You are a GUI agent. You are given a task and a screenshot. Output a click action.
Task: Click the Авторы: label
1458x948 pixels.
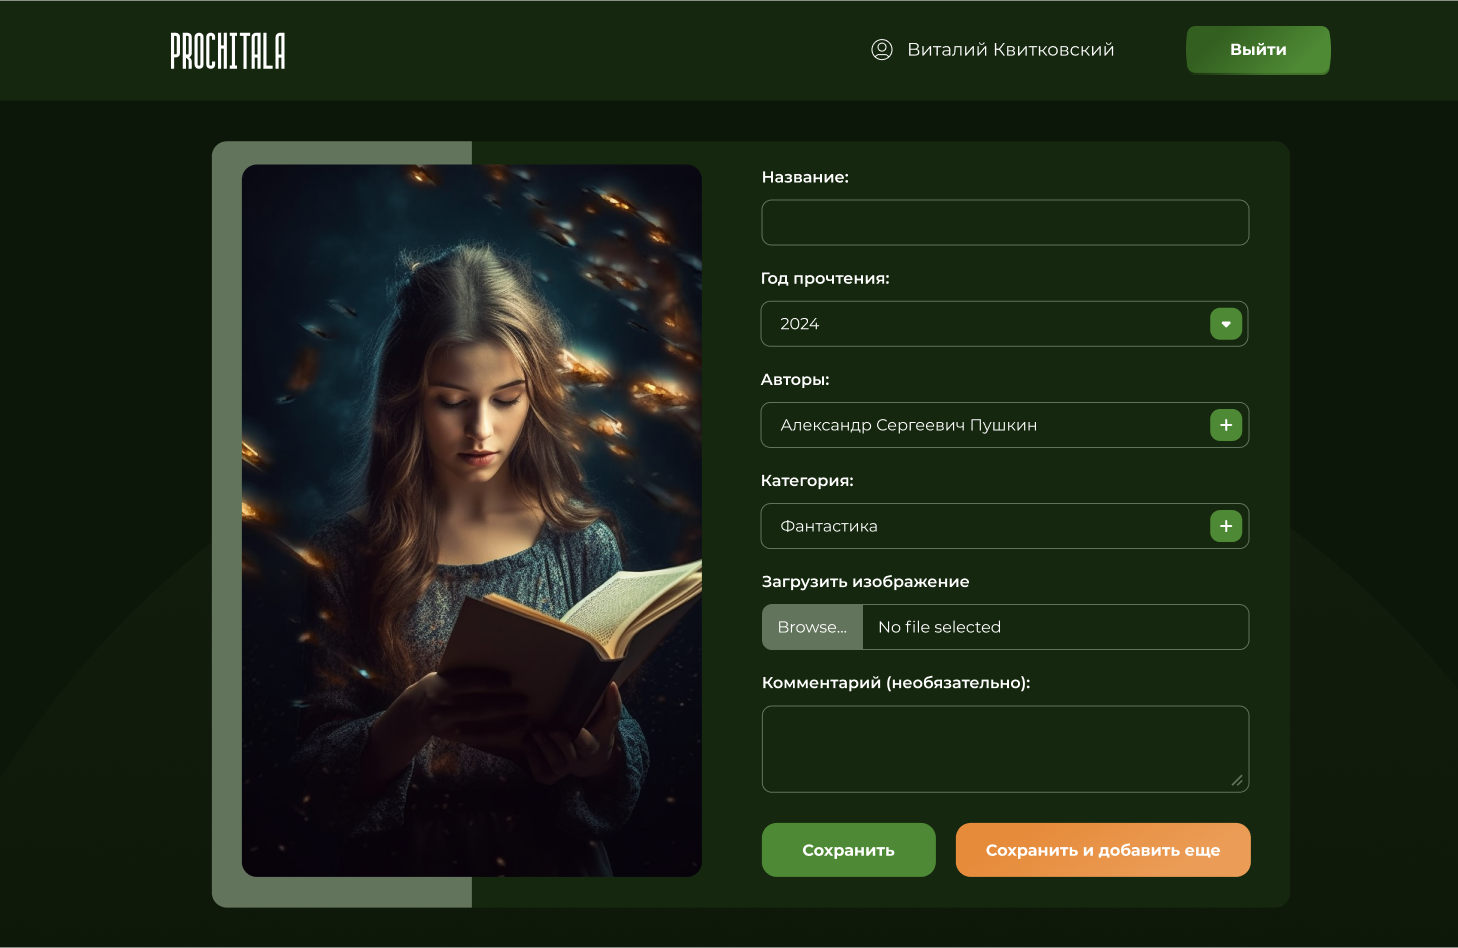pos(795,379)
